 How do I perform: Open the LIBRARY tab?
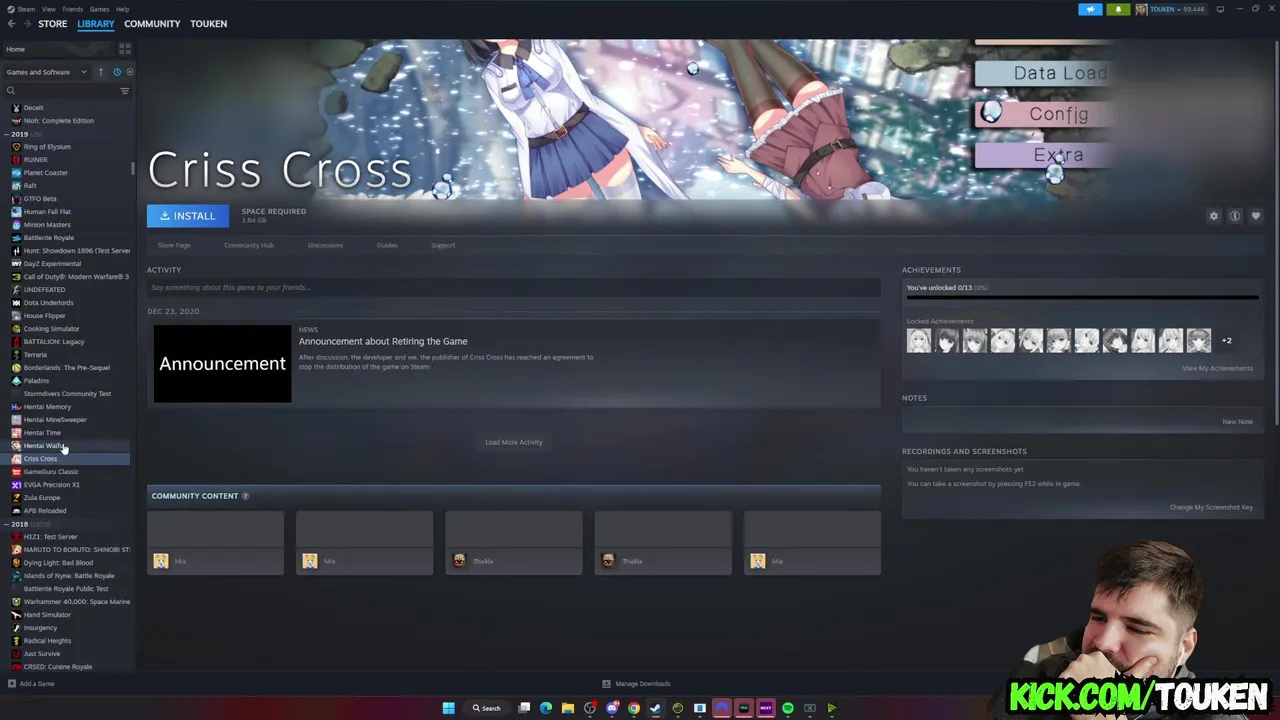click(x=96, y=24)
